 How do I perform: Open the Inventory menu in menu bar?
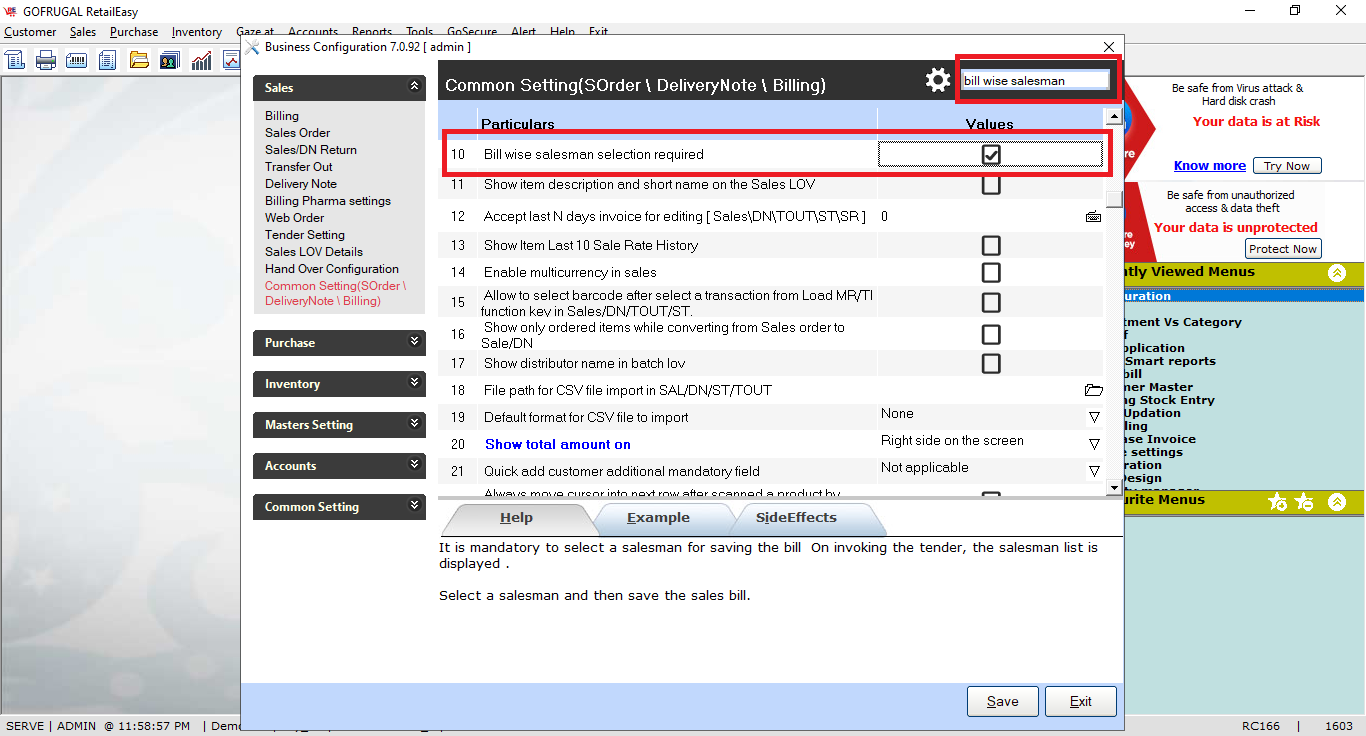tap(196, 32)
